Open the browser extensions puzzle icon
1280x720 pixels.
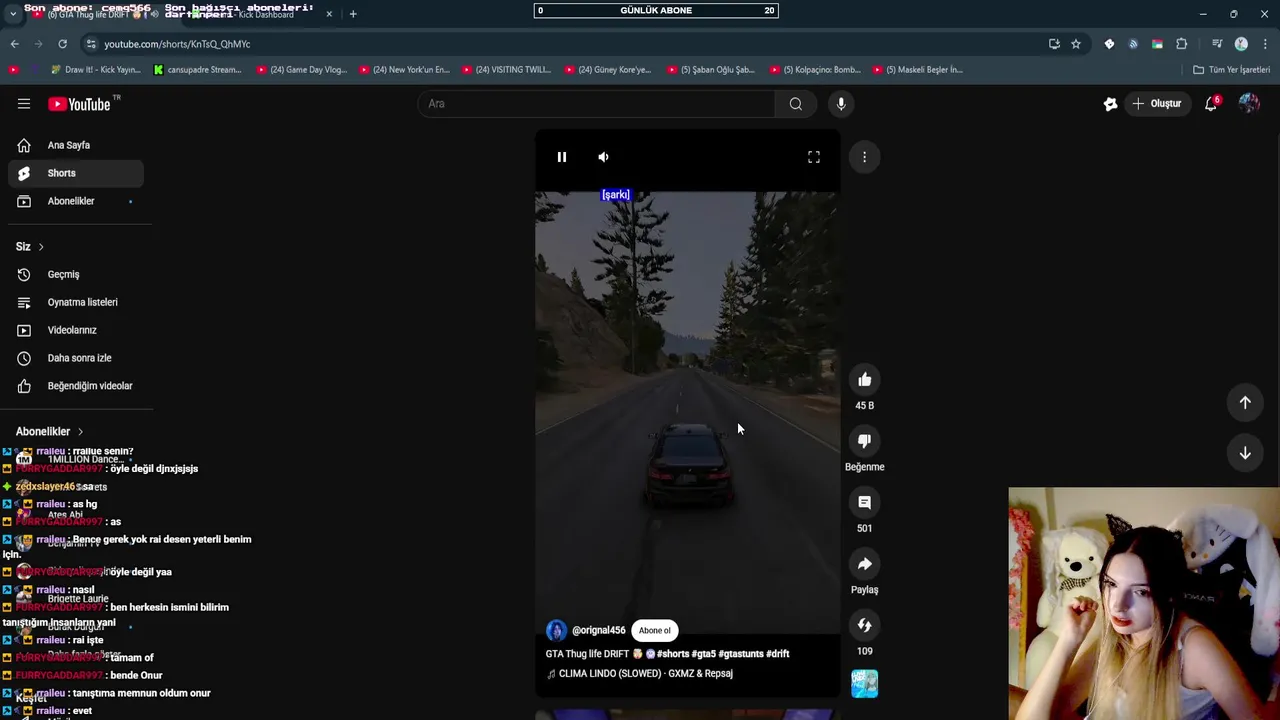tap(1182, 44)
